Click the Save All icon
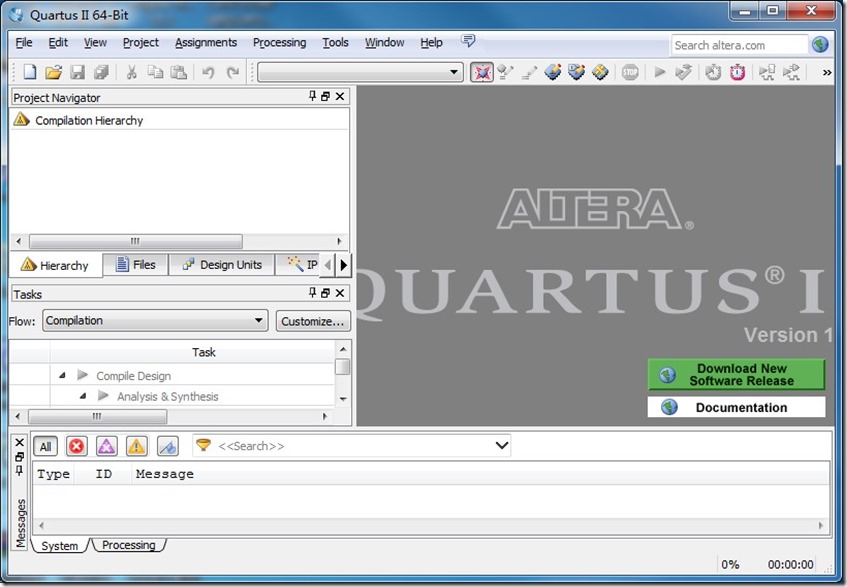This screenshot has height=587, width=847. coord(101,72)
